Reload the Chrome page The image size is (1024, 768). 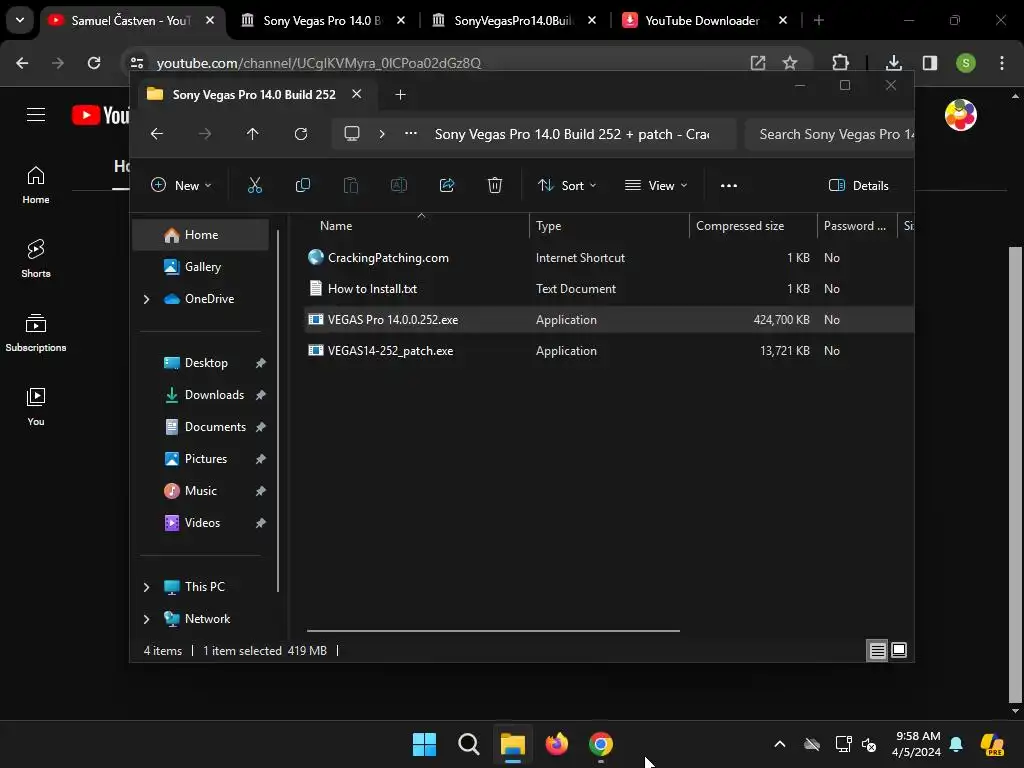click(x=94, y=63)
